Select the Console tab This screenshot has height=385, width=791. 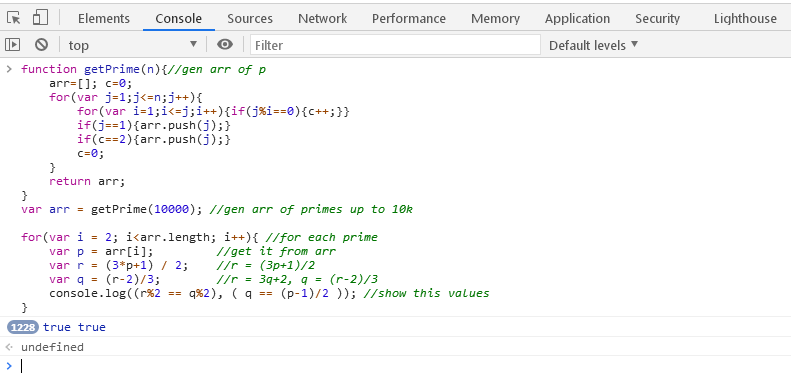coord(179,19)
